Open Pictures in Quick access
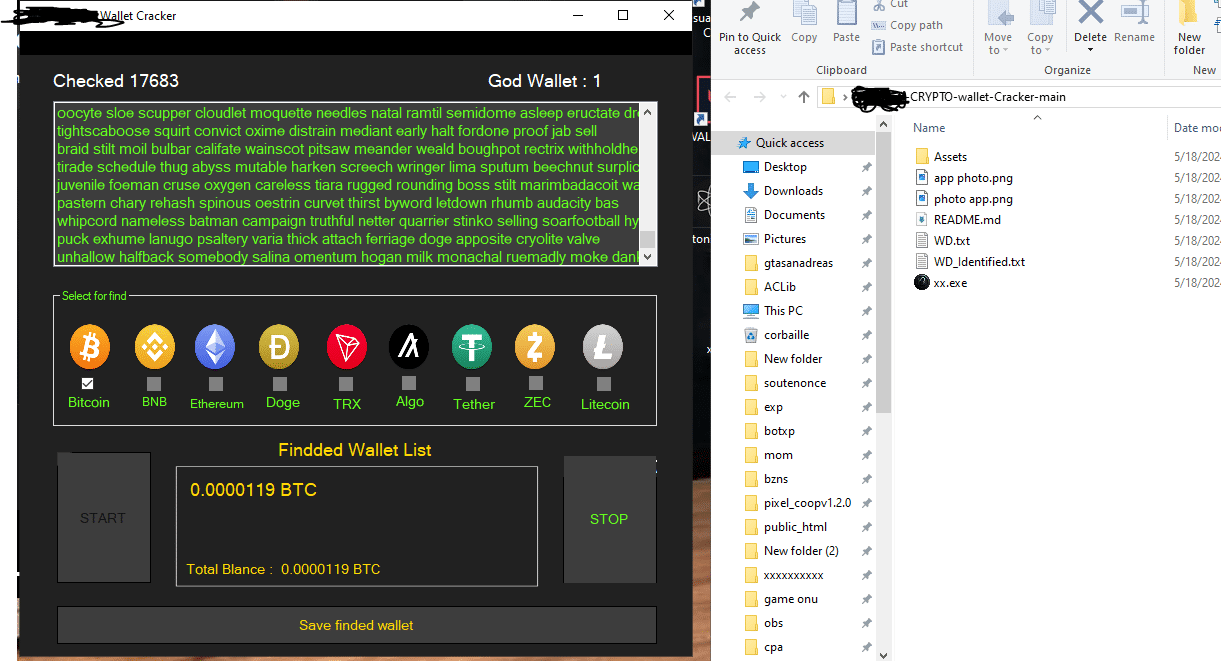Viewport: 1221px width, 661px height. click(x=785, y=239)
